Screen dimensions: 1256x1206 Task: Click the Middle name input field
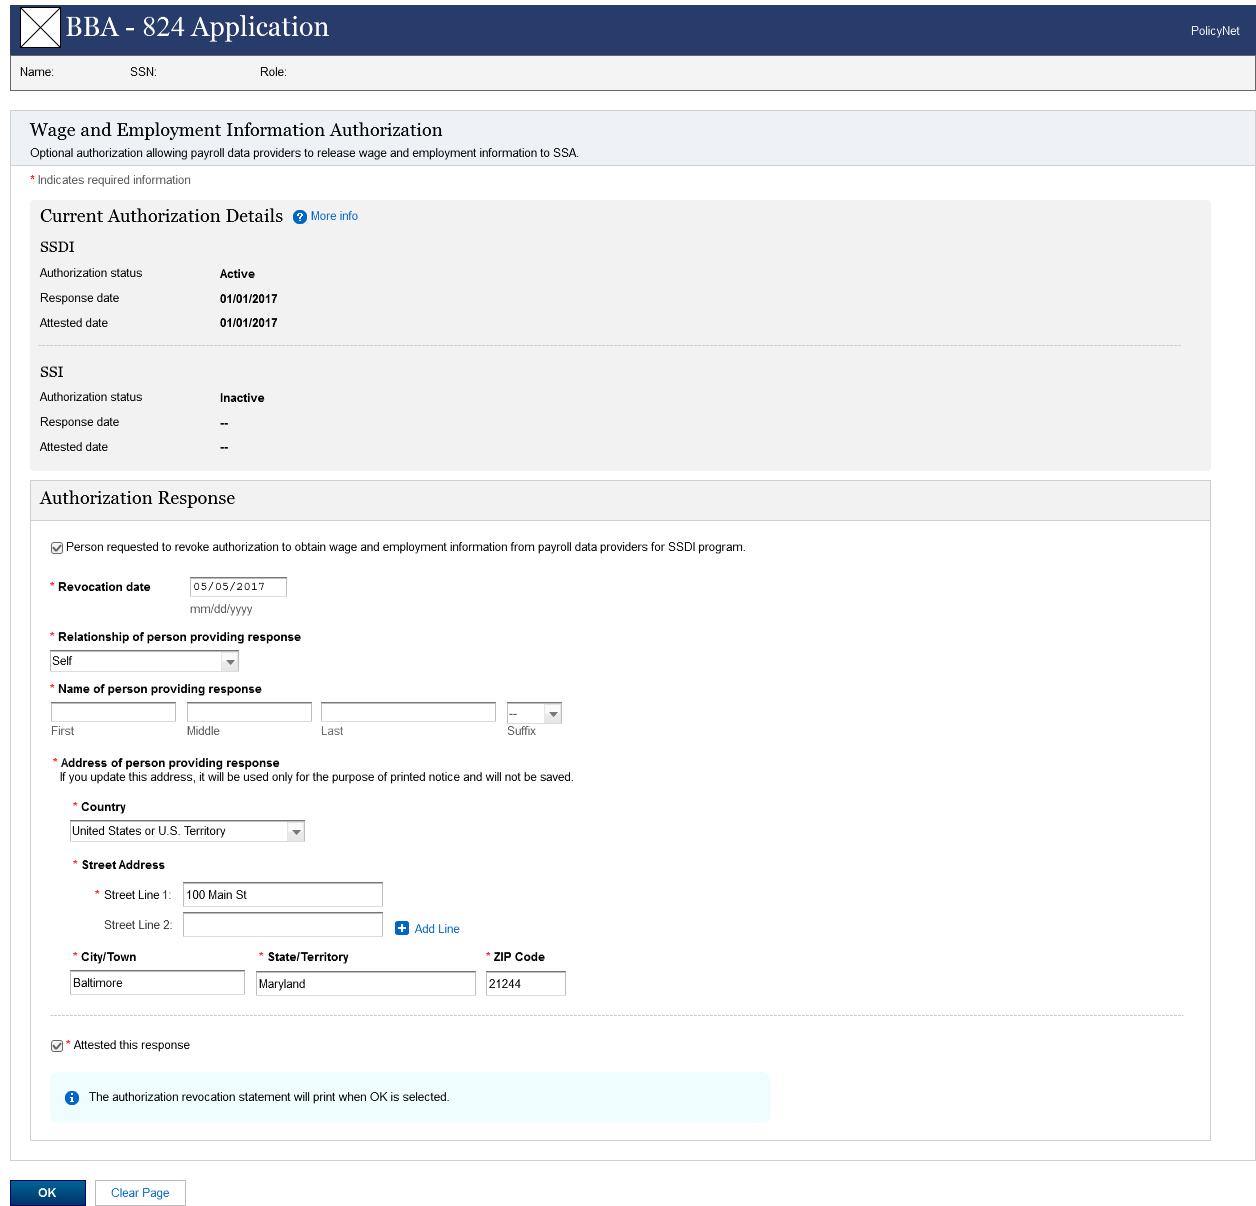(249, 712)
